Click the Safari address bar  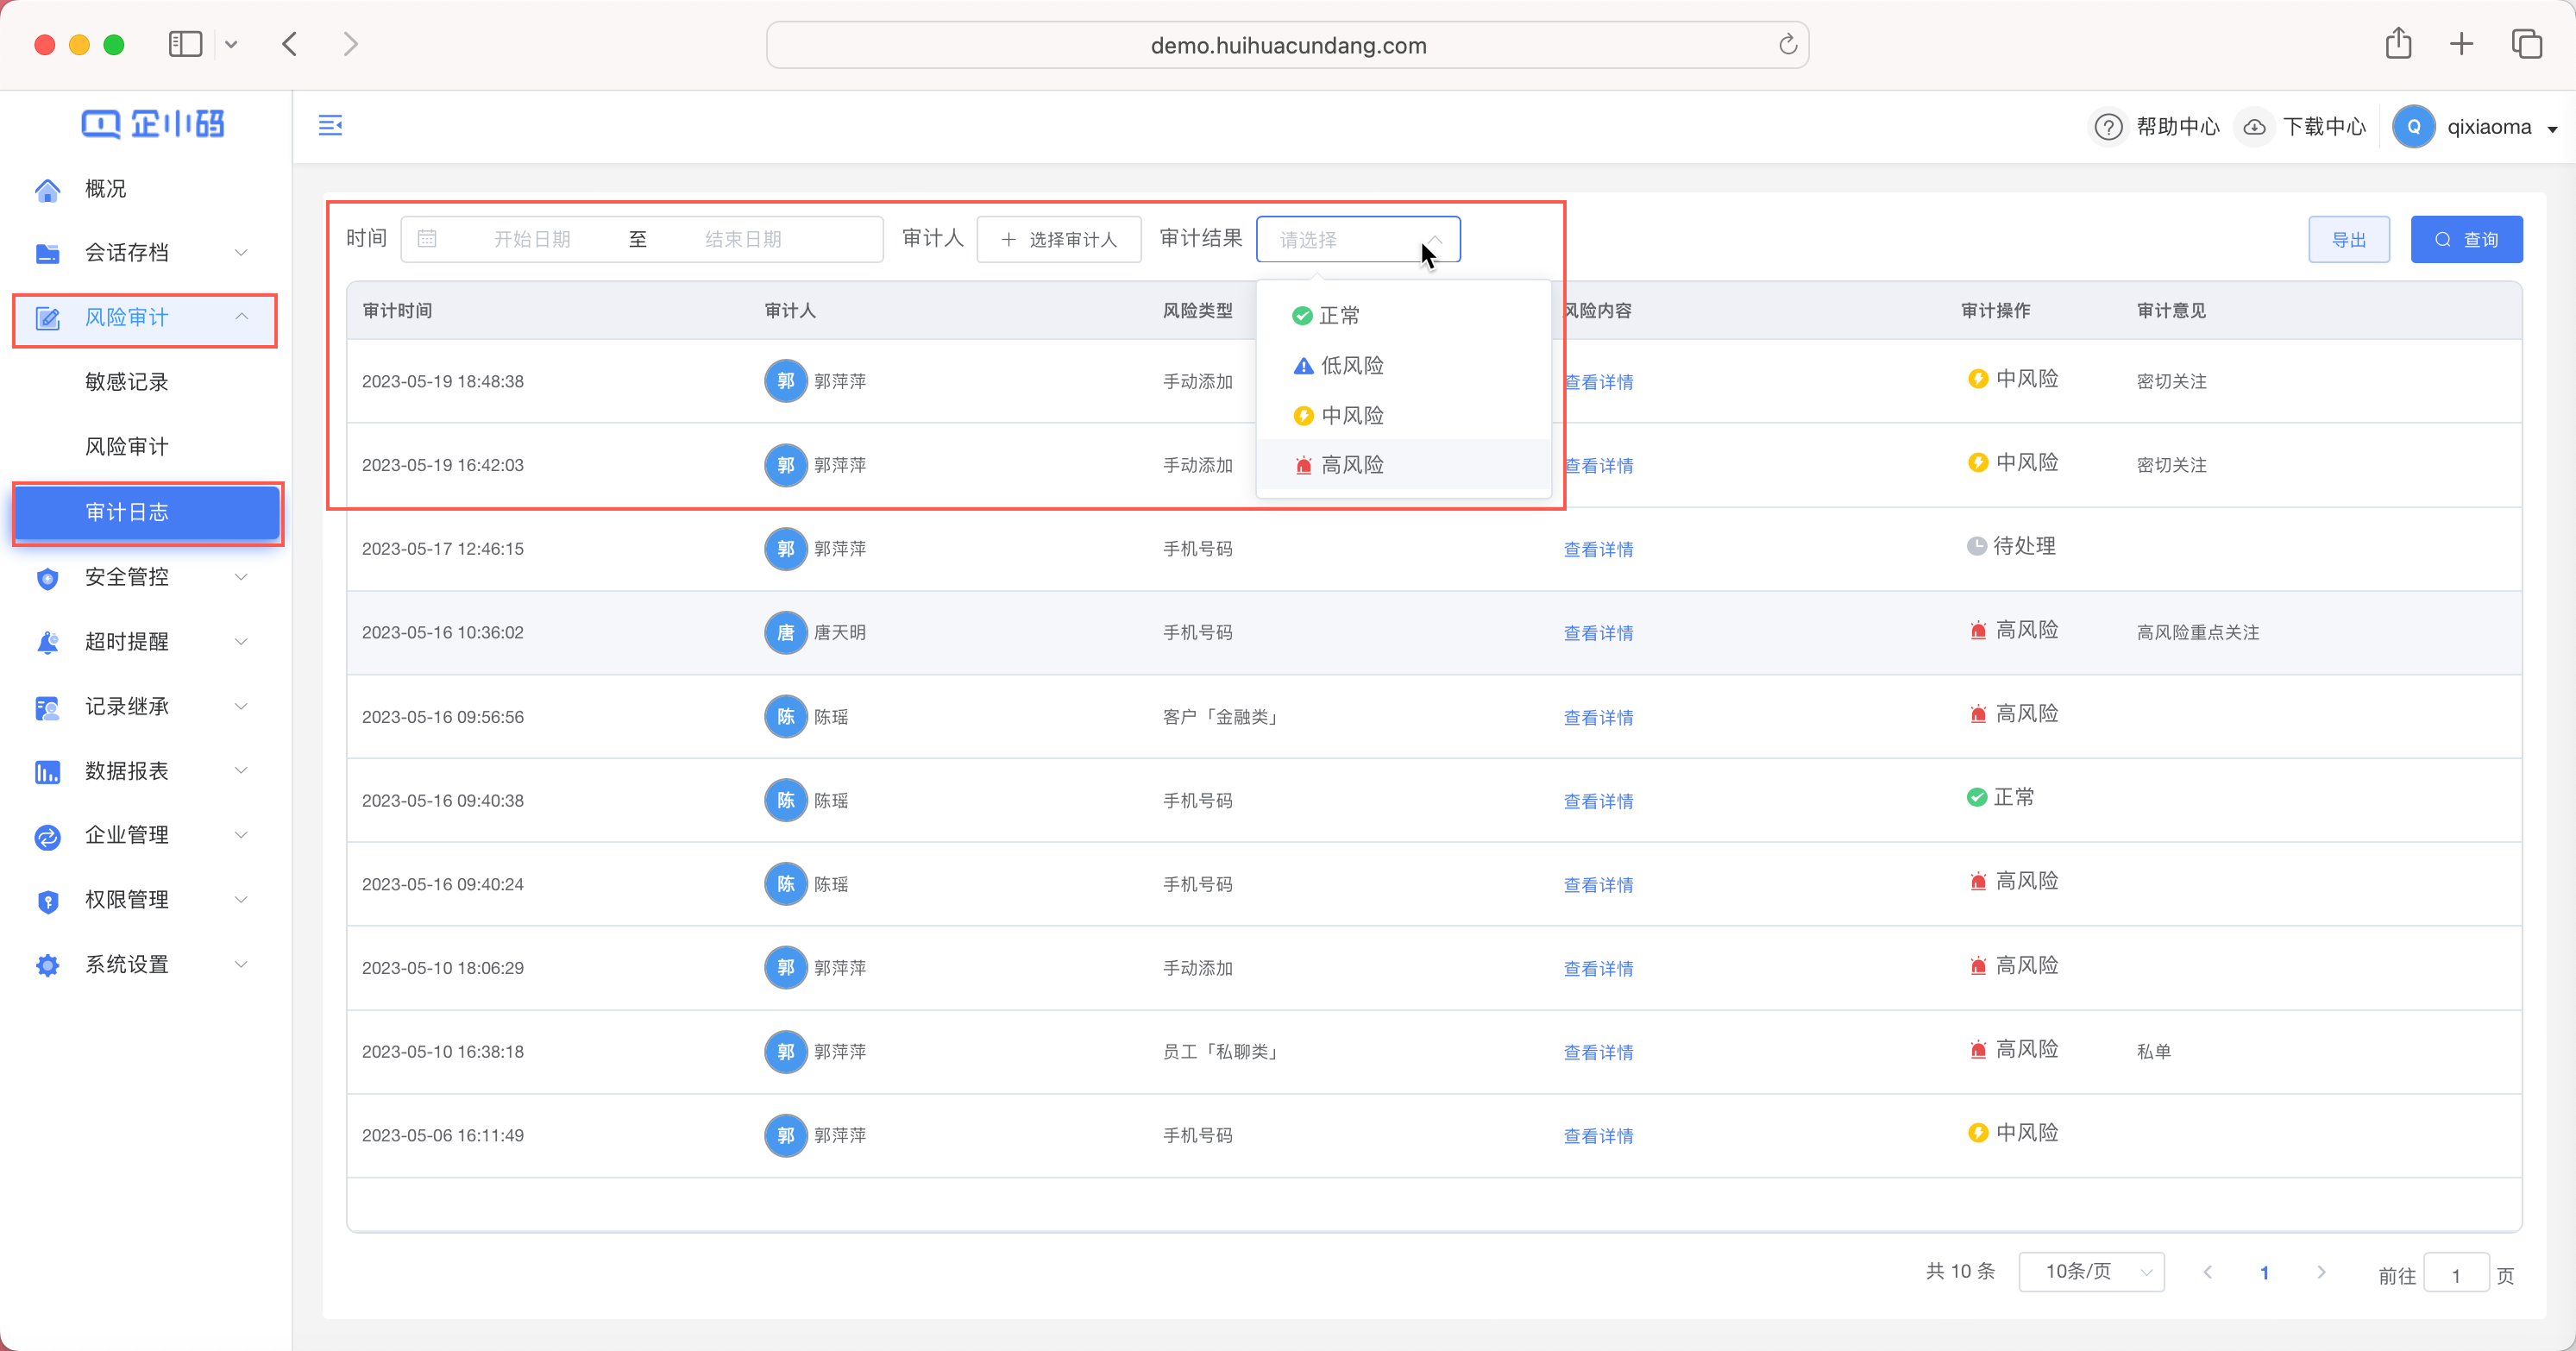pyautogui.click(x=1287, y=45)
